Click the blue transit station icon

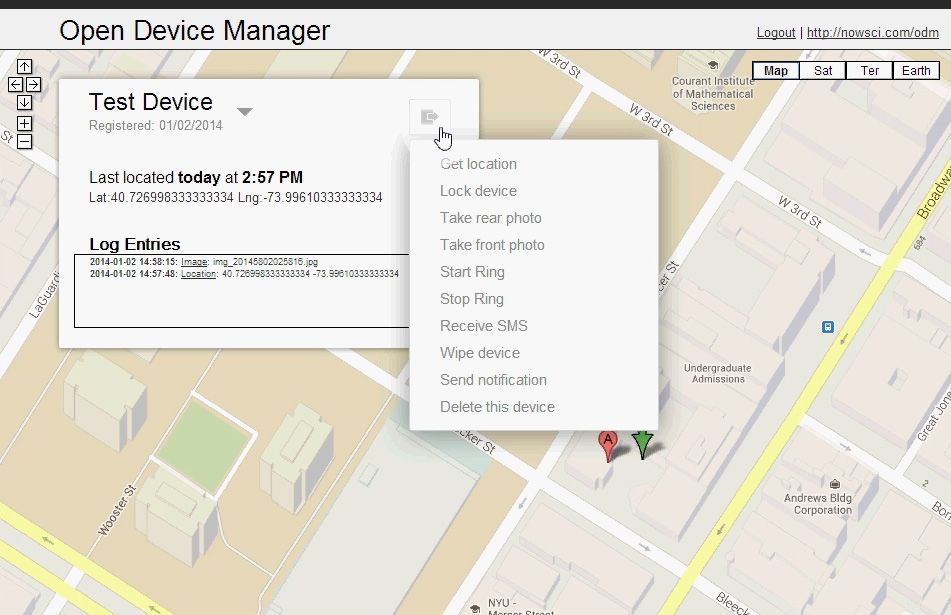click(x=828, y=327)
